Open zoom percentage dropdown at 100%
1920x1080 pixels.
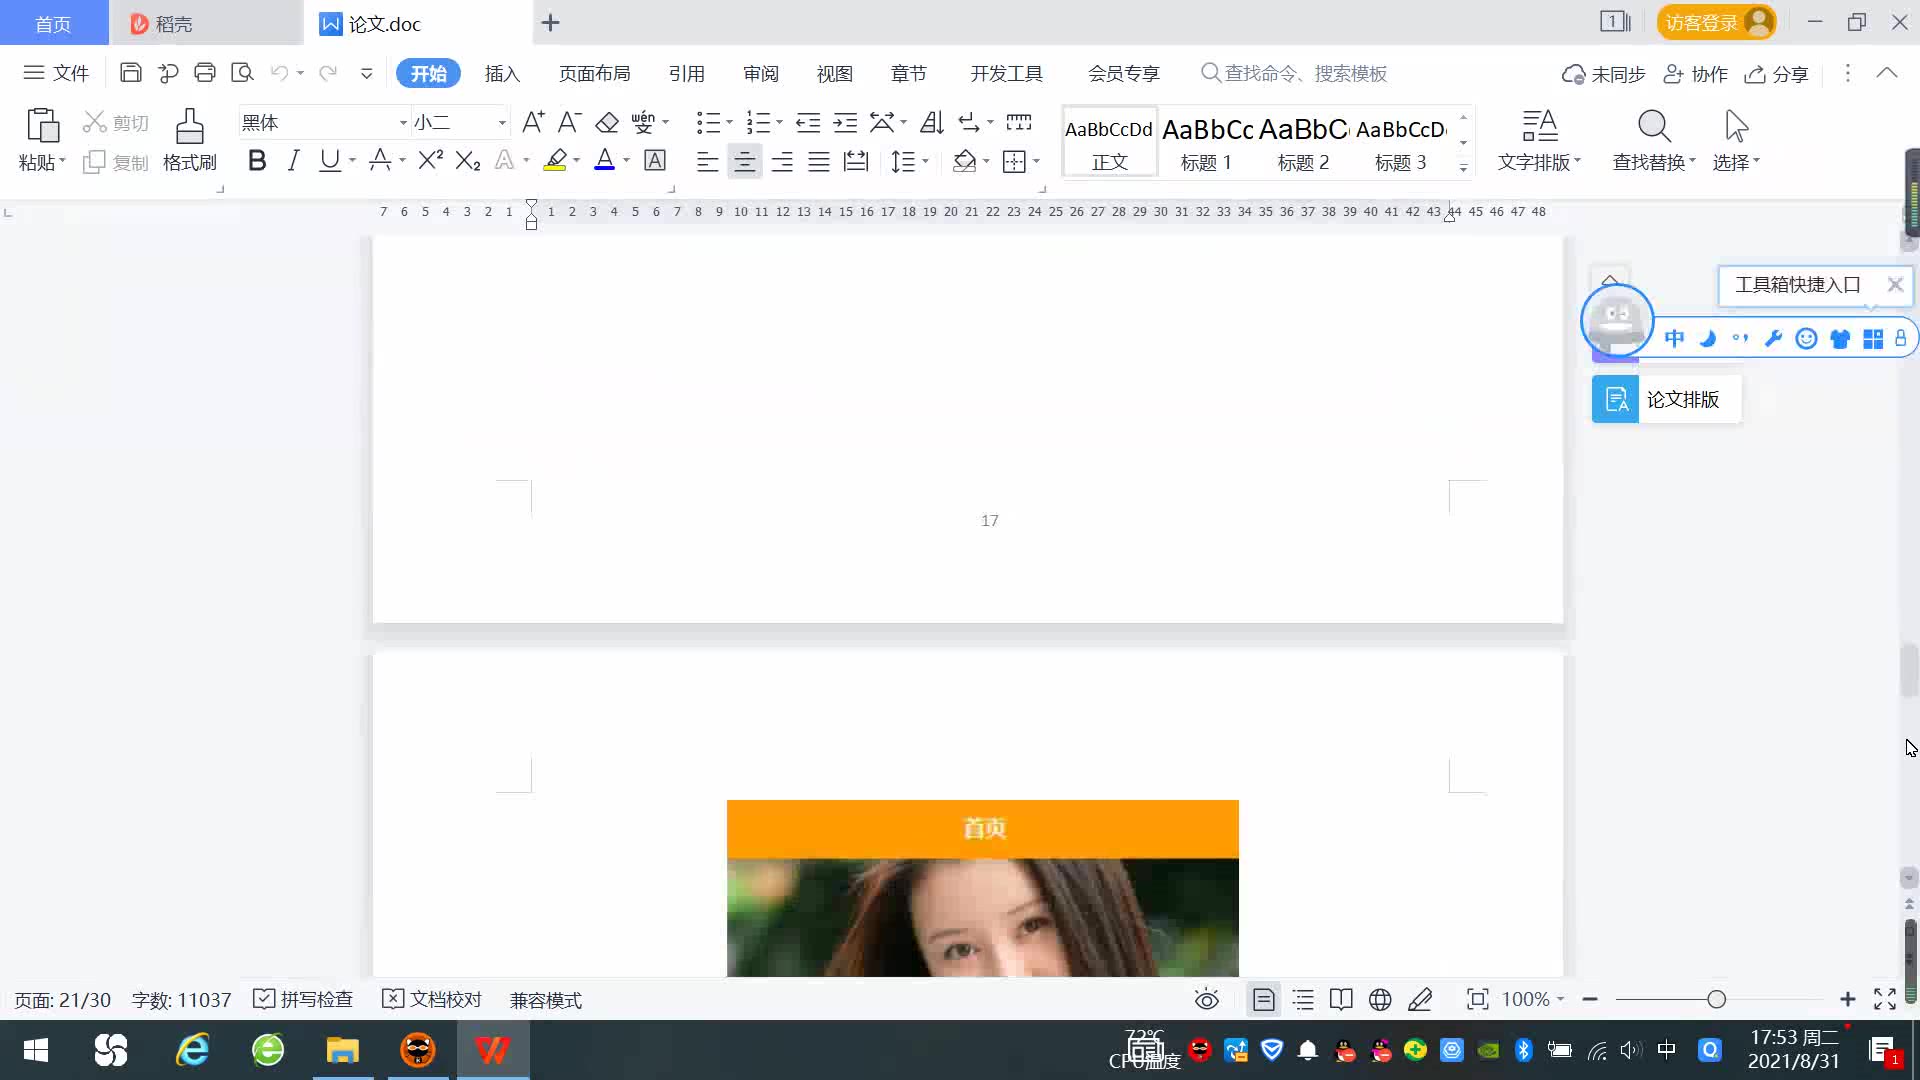point(1533,1000)
